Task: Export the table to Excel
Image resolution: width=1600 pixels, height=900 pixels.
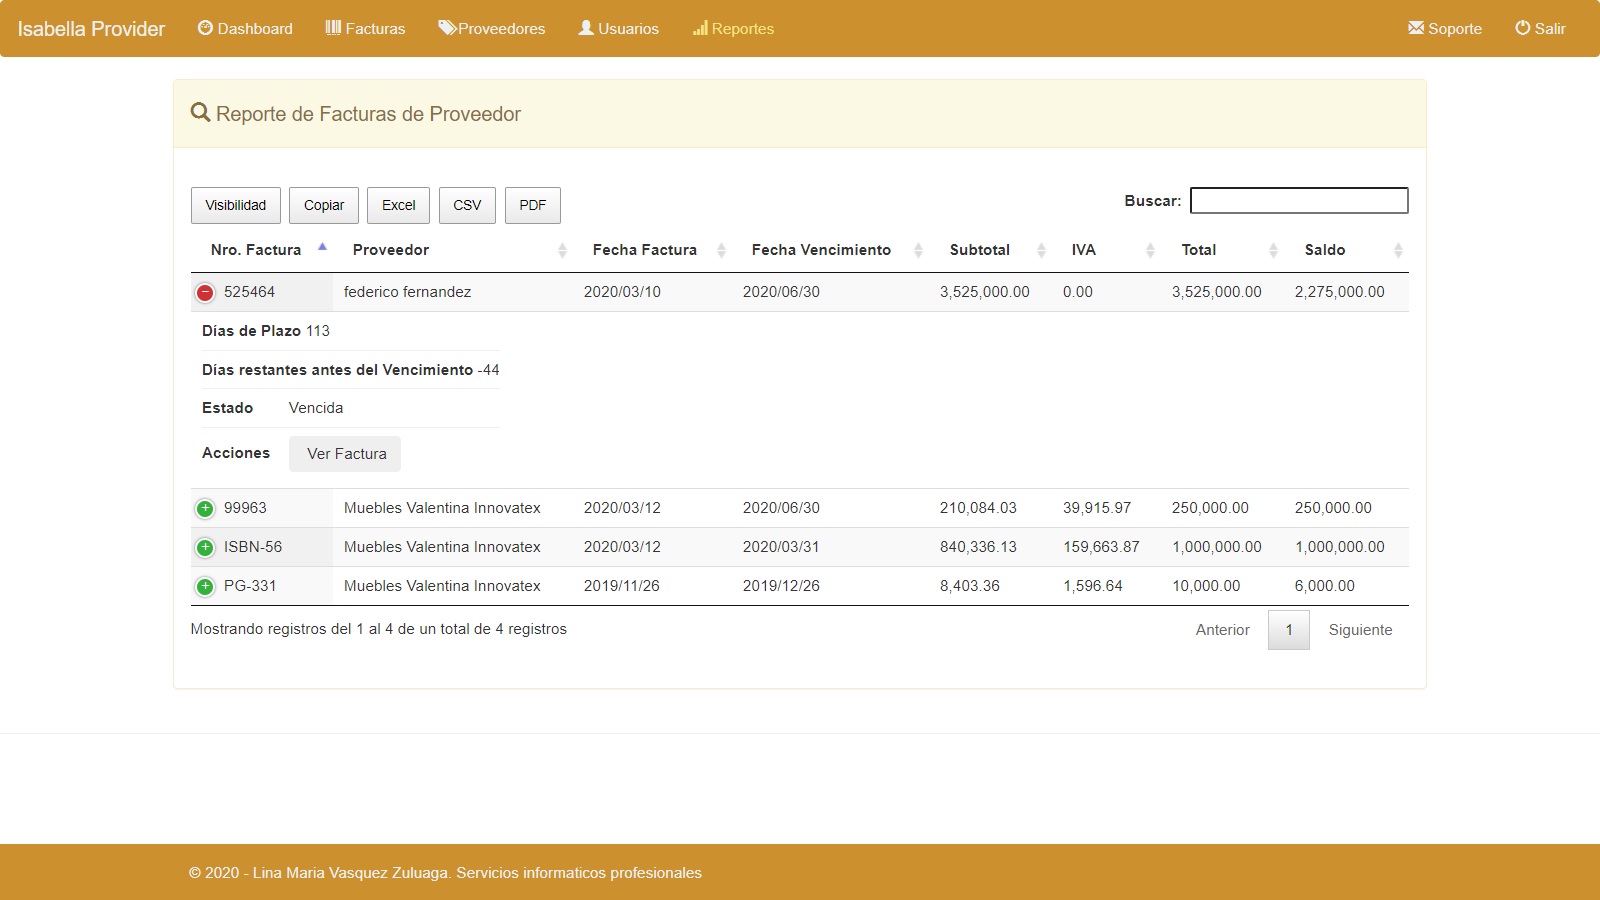Action: point(398,205)
